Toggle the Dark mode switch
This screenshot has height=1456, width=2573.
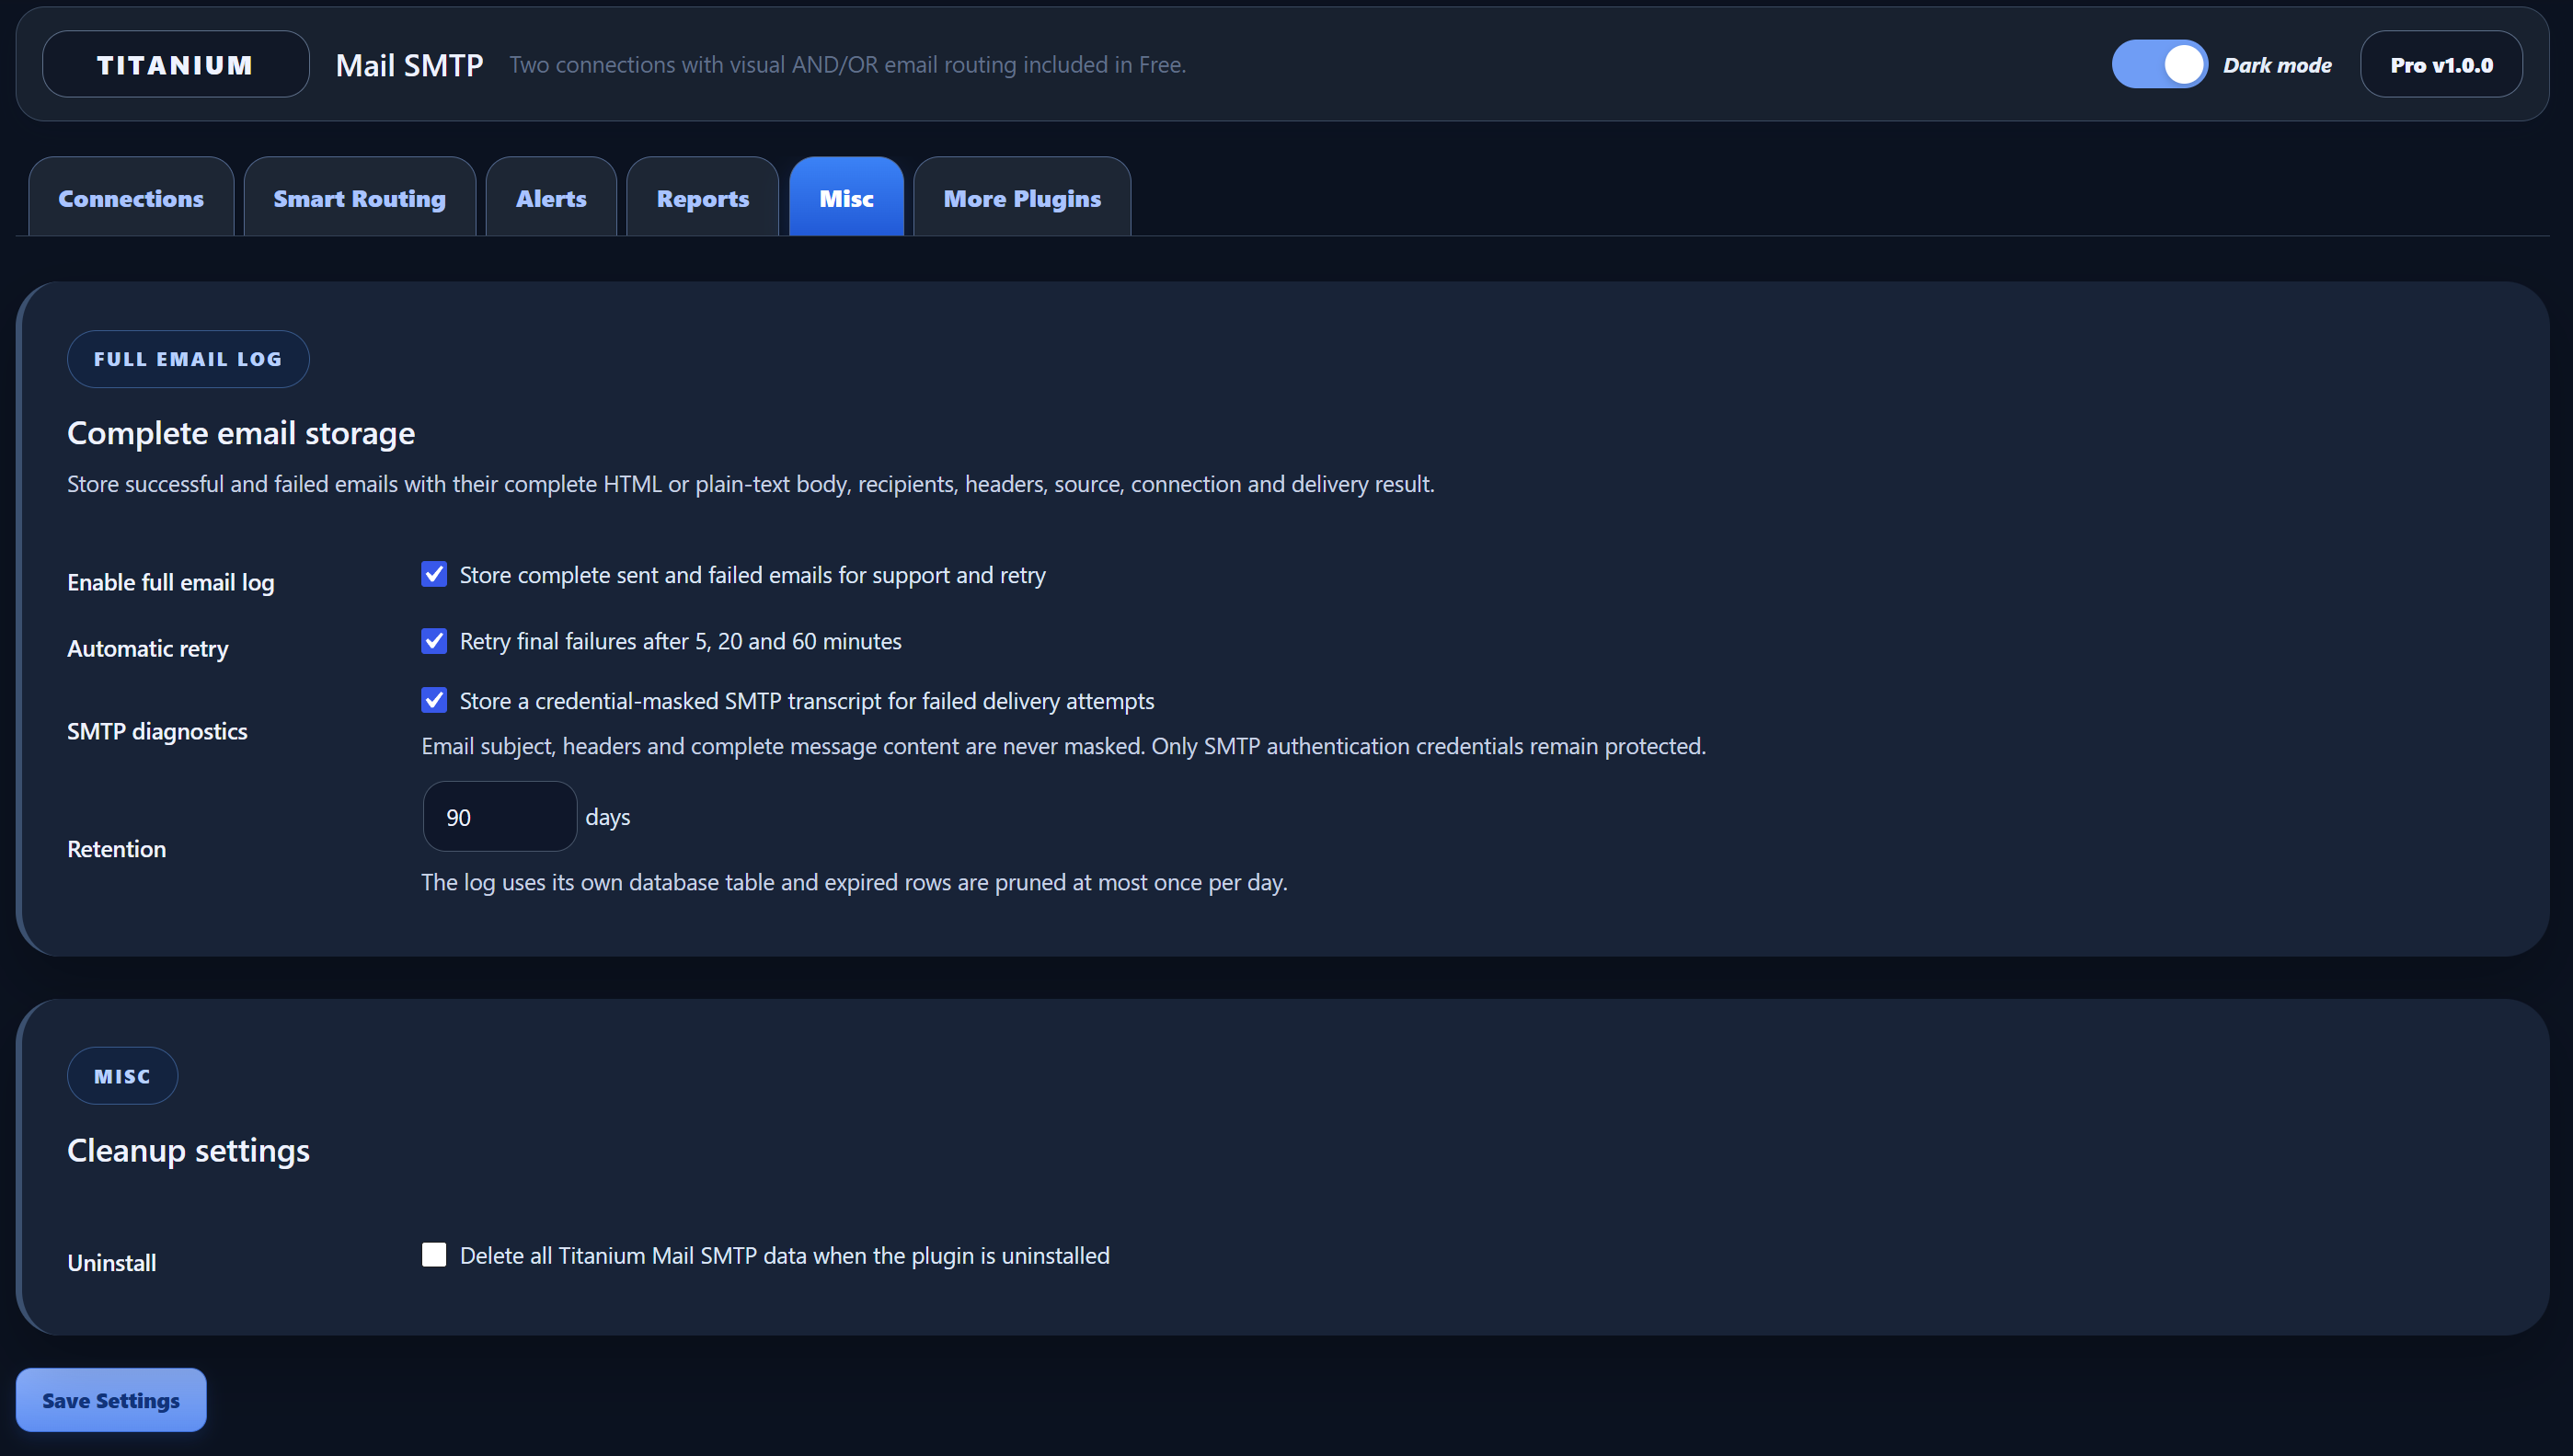[x=2159, y=65]
